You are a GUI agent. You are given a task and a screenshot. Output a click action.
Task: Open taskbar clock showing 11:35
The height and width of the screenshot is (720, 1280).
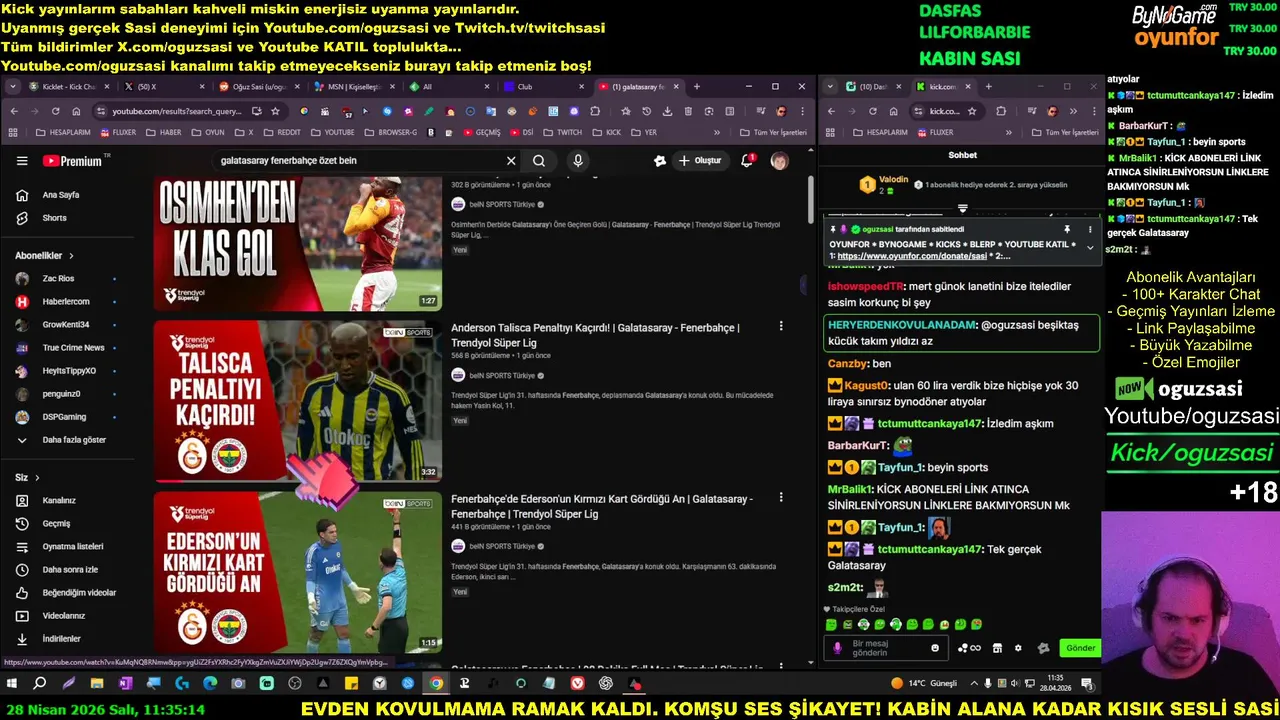(1055, 684)
